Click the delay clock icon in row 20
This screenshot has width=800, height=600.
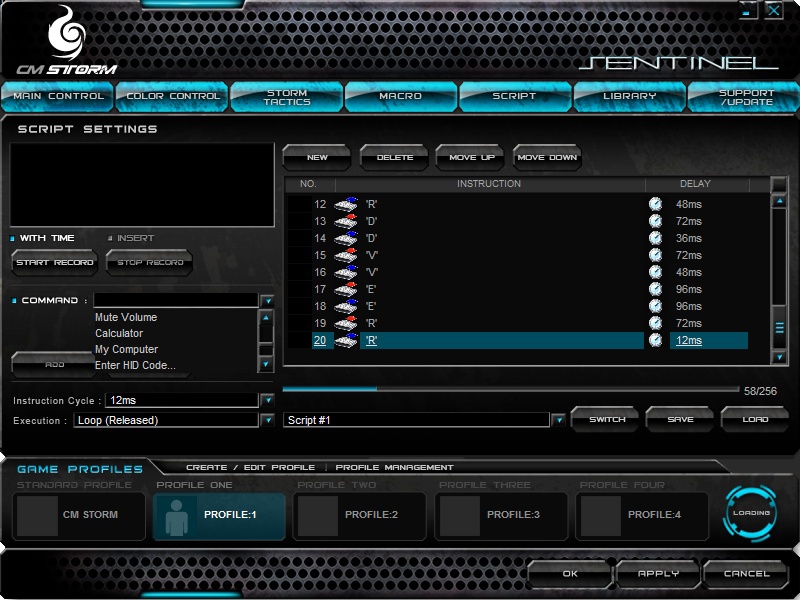coord(656,340)
